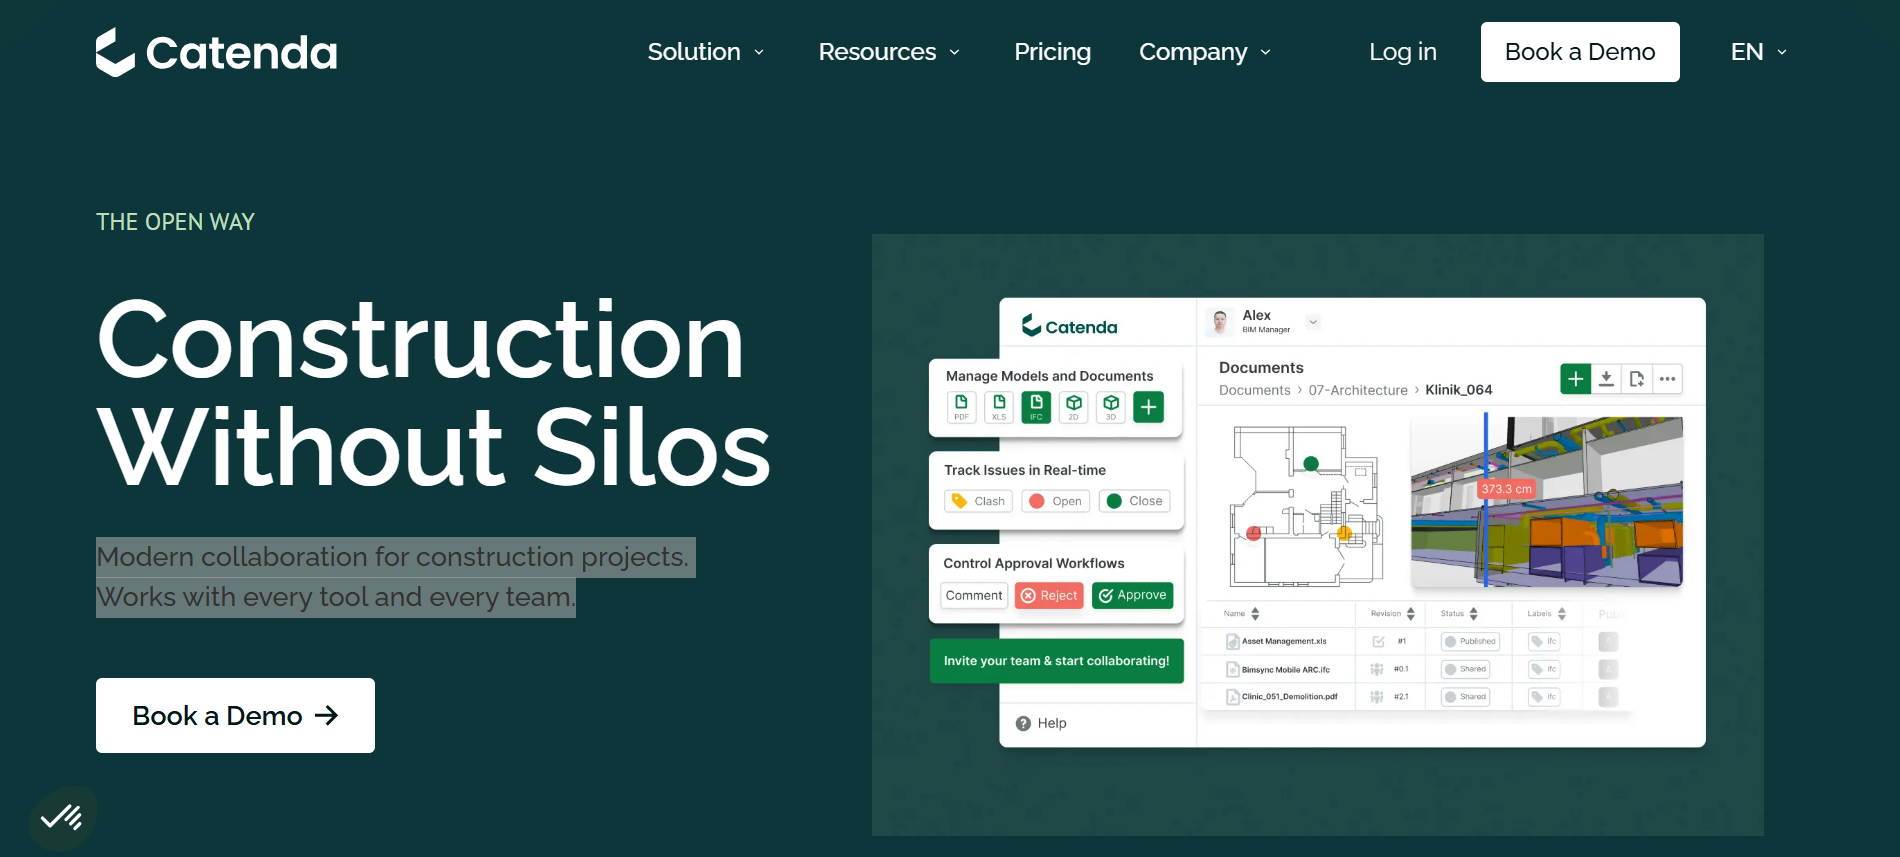Viewport: 1900px width, 857px height.
Task: Click the Shared status of Clinic_051_Demolition.pdf
Action: [1465, 697]
